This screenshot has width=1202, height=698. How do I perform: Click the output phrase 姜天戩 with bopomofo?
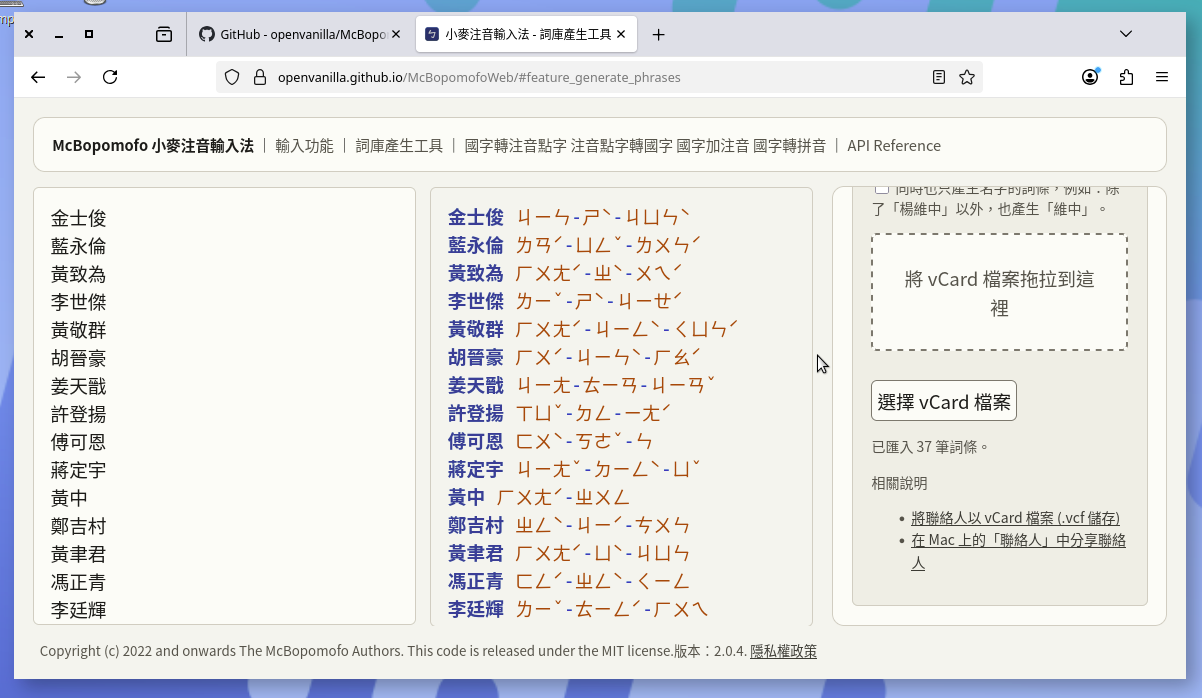pos(582,385)
